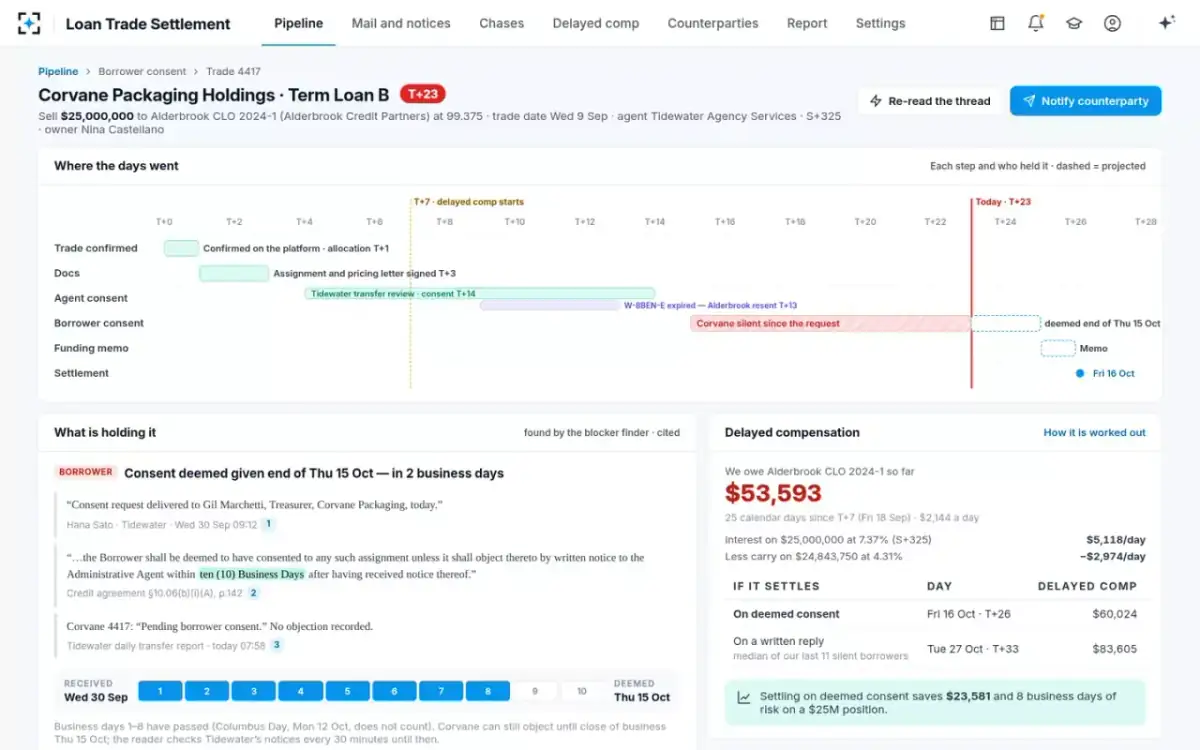
Task: Select business day 6 chip
Action: (x=394, y=691)
